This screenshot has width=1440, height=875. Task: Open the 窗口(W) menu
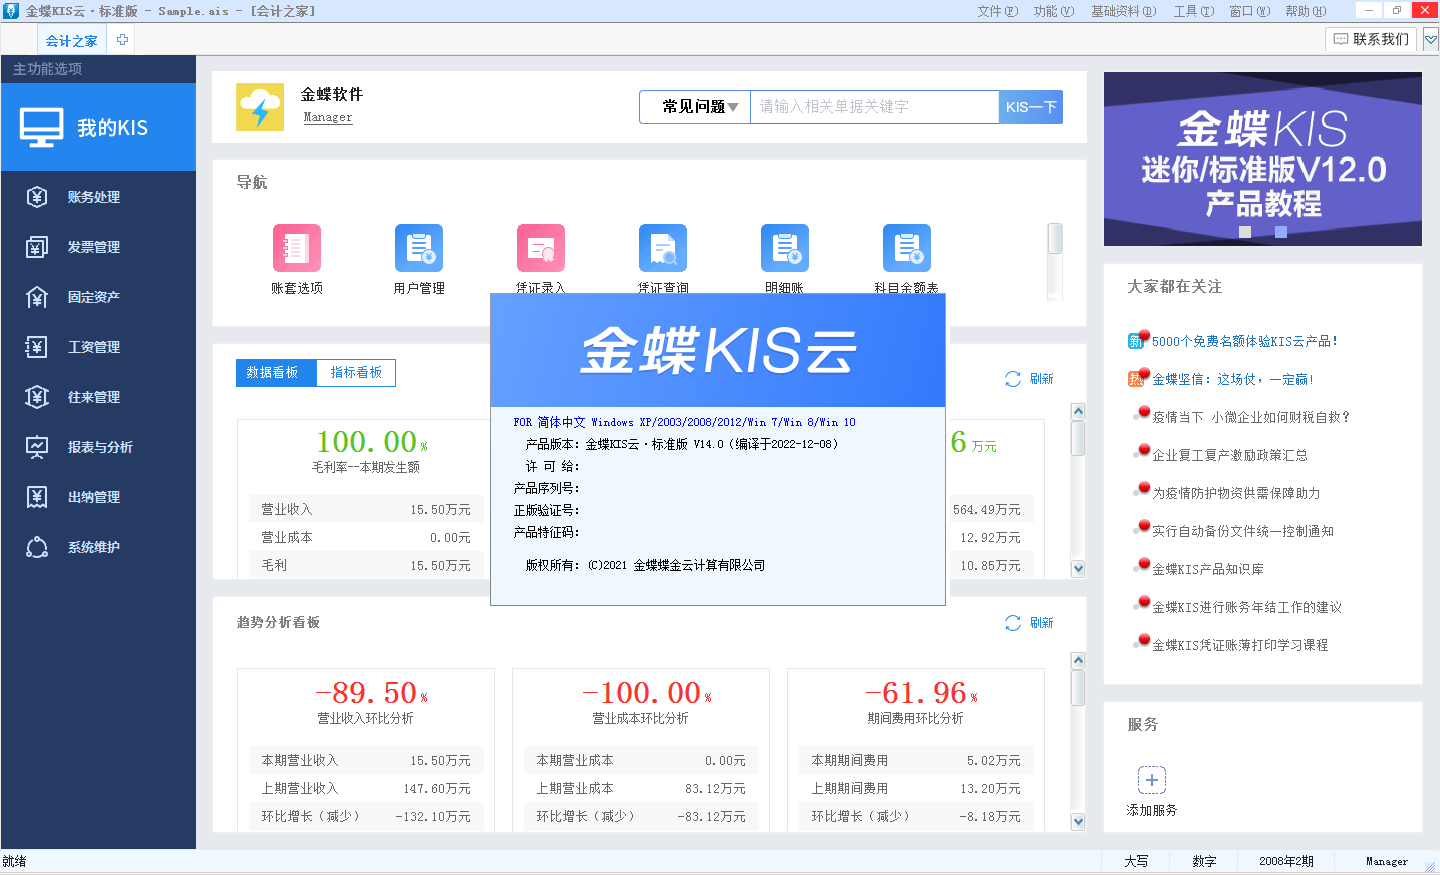pos(1249,11)
